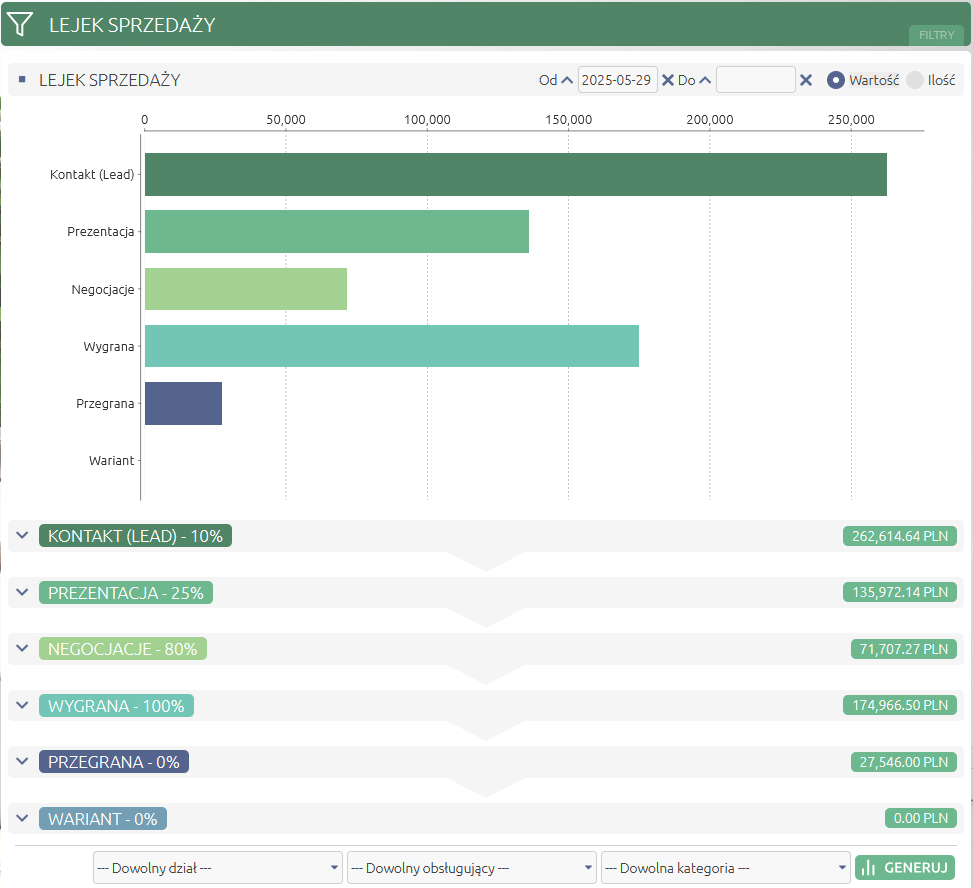Viewport: 973px width, 888px height.
Task: Expand the Prezentacja stage chevron
Action: tap(22, 592)
